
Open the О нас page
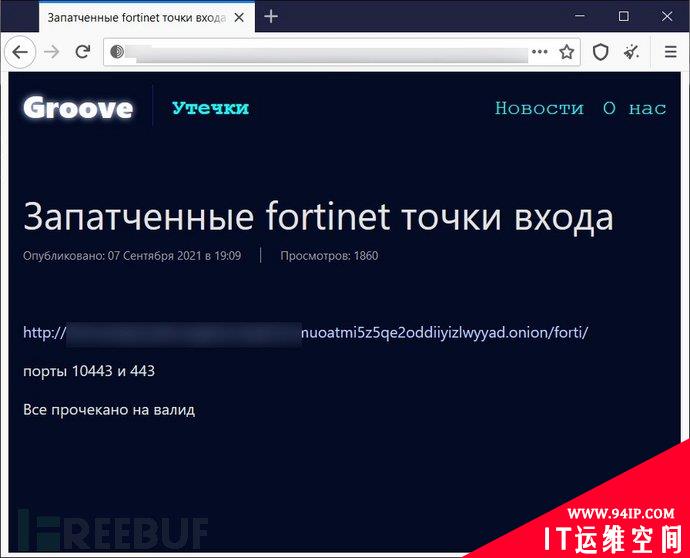(634, 108)
